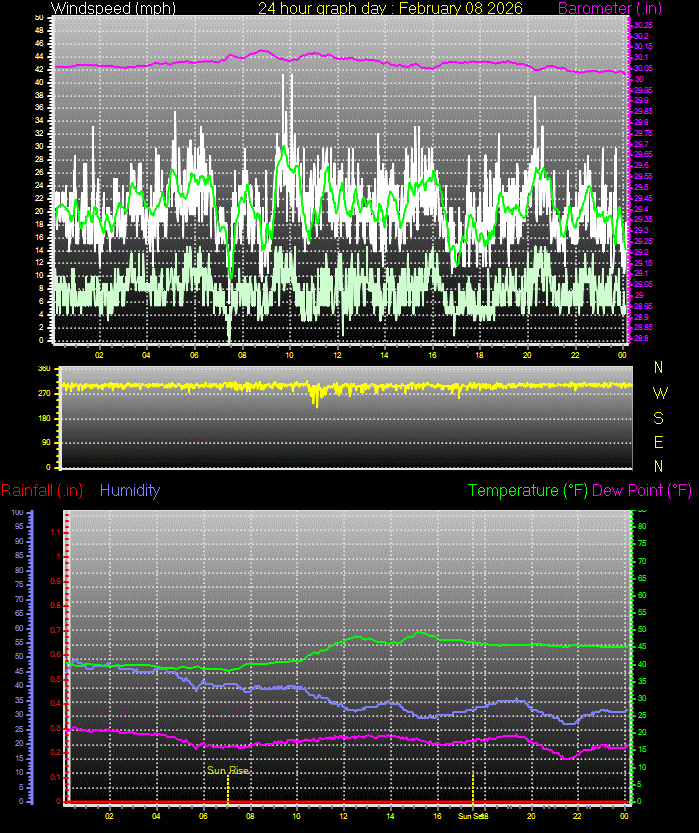699x833 pixels.
Task: Click 270 on the wind direction axis
Action: (x=44, y=394)
